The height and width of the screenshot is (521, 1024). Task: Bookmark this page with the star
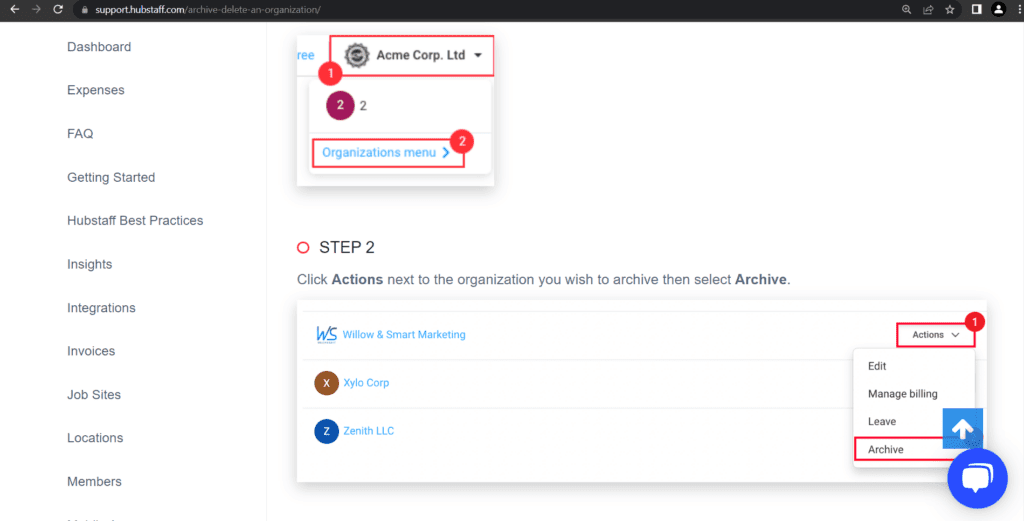(950, 10)
